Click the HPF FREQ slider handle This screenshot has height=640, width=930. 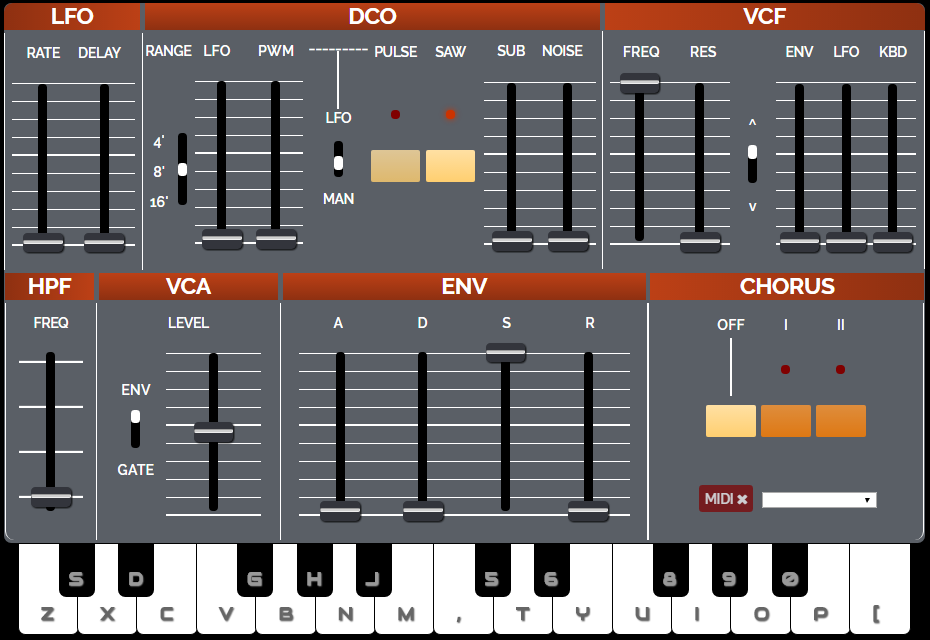point(52,497)
